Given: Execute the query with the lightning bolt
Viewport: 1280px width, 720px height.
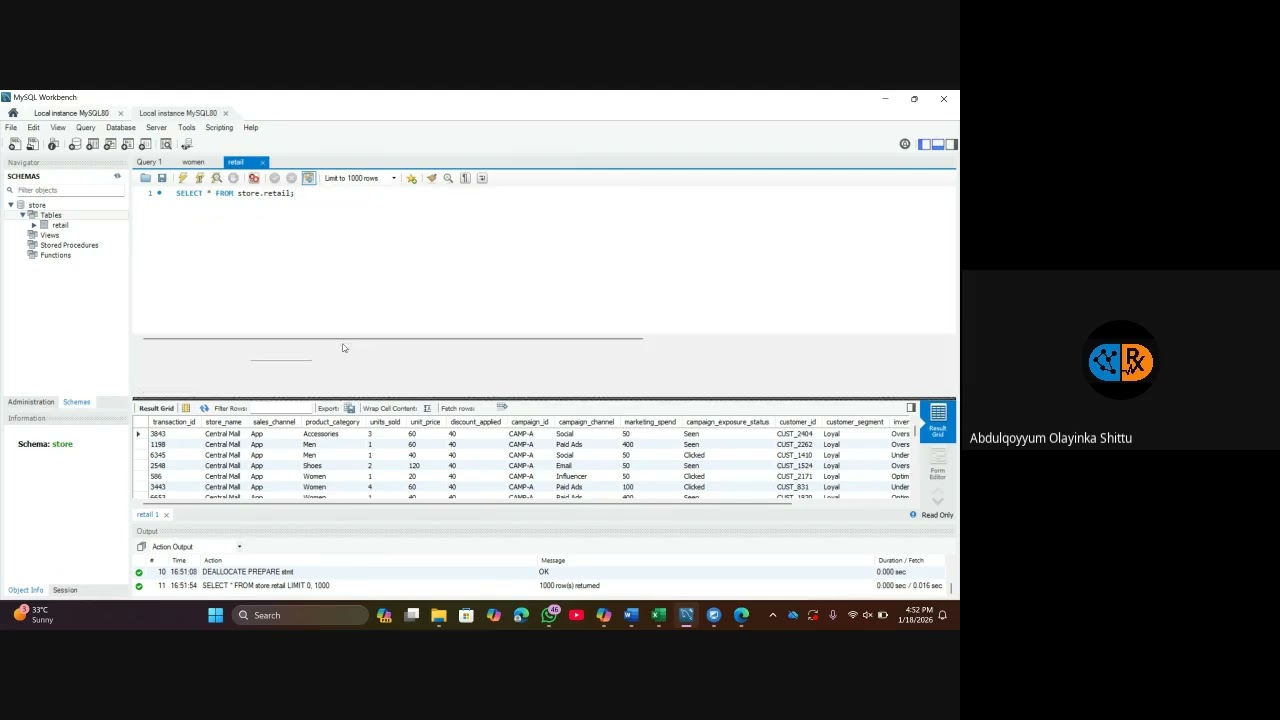Looking at the screenshot, I should 182,178.
